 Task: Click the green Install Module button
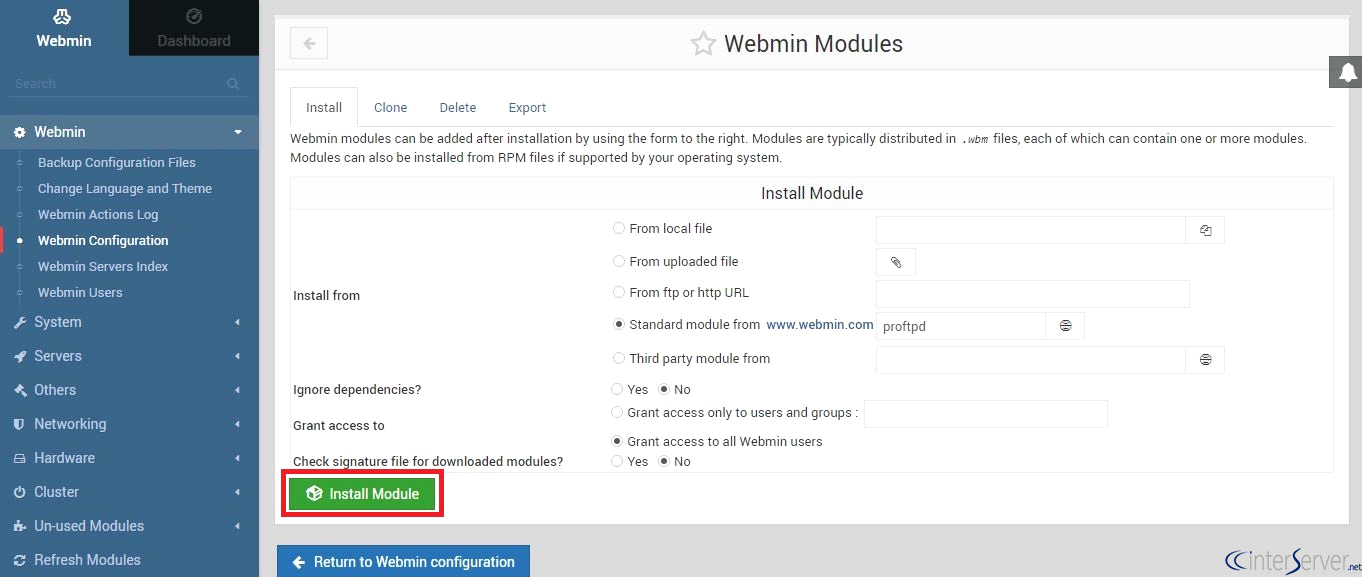(362, 494)
